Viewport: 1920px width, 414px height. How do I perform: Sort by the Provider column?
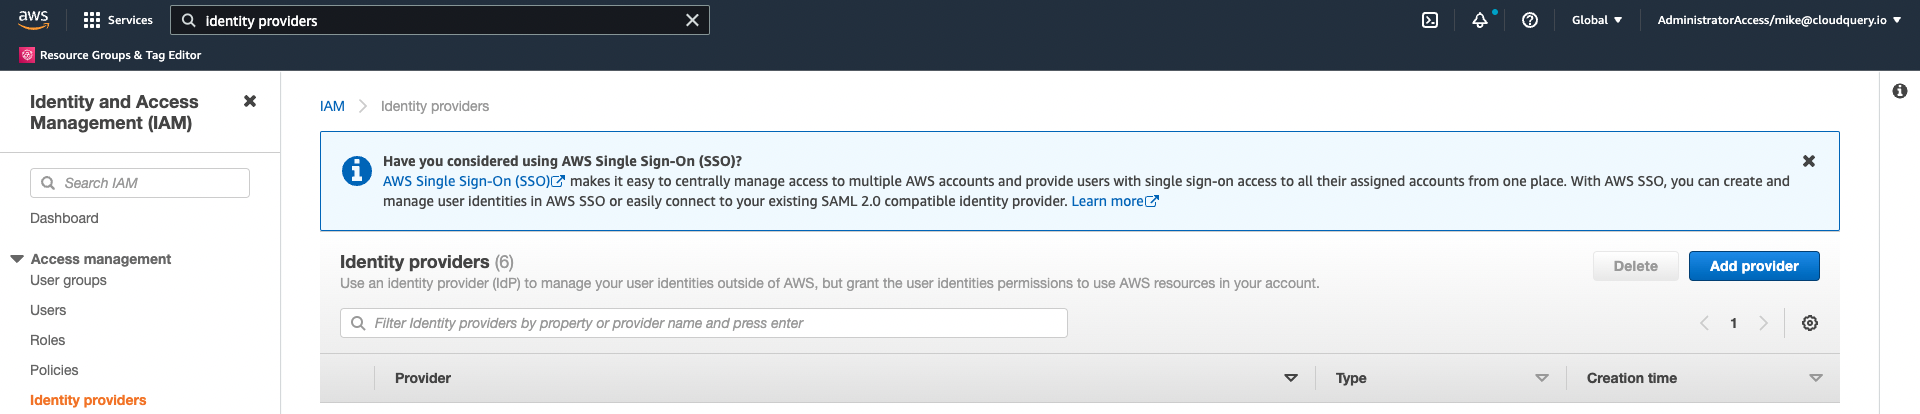click(x=1291, y=378)
